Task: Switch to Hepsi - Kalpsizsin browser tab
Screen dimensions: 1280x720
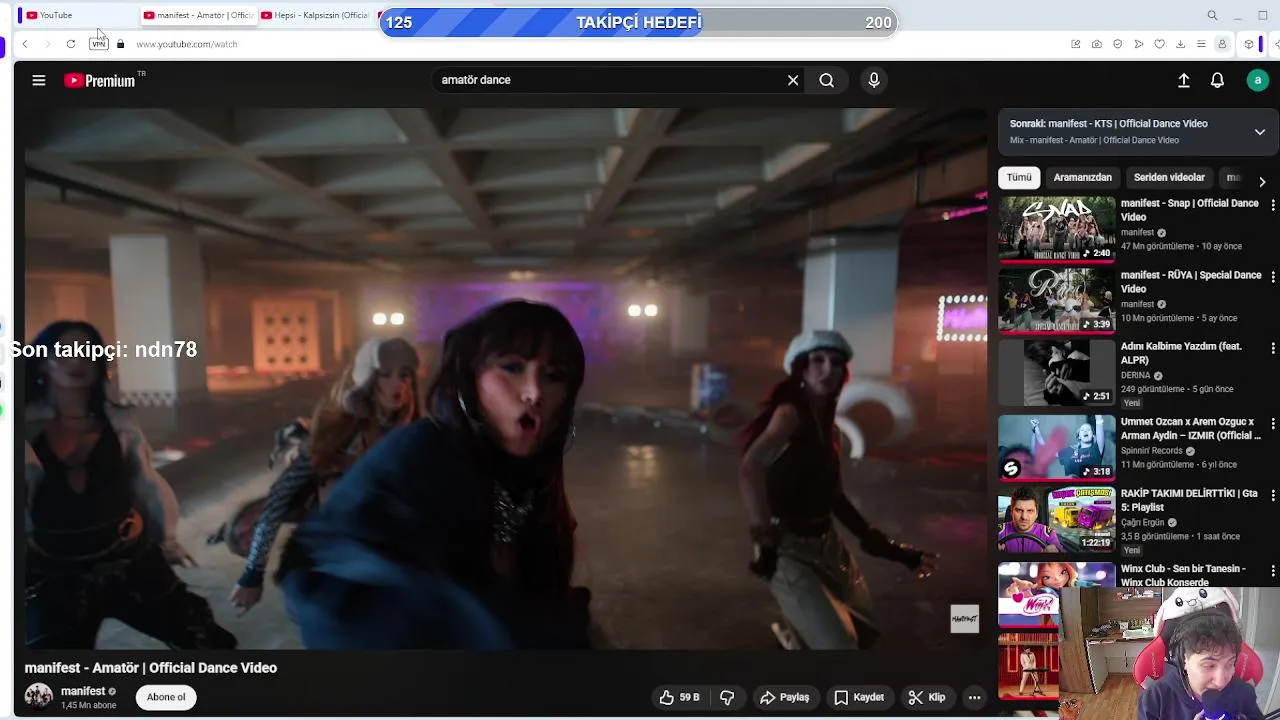Action: pos(314,15)
